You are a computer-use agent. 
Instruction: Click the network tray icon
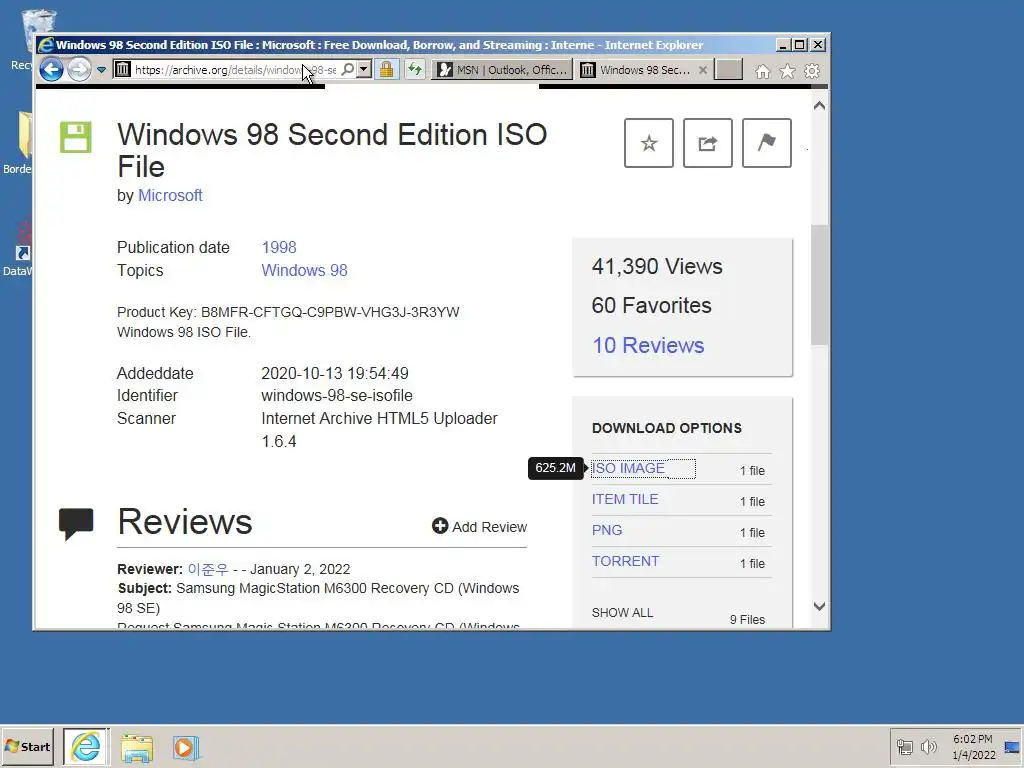[x=904, y=747]
